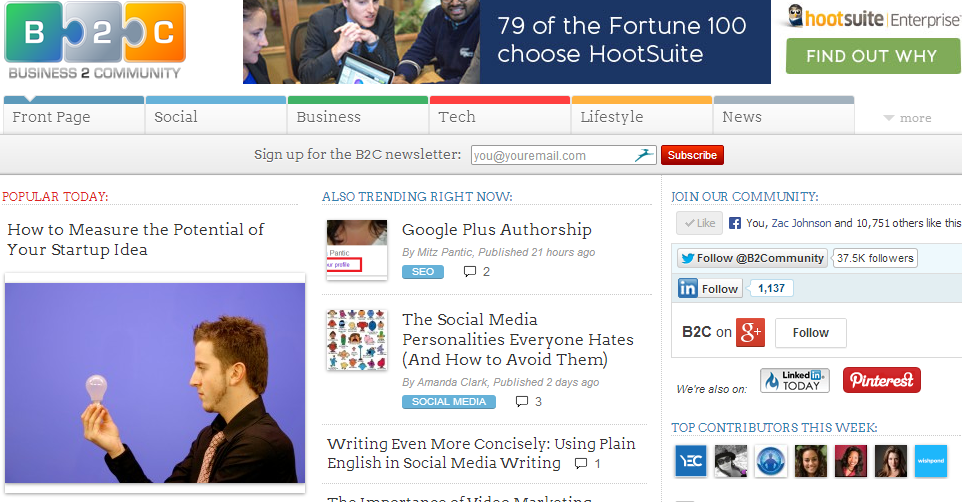Viewport: 962px width, 502px height.
Task: Follow @B2Community on Twitter
Action: (752, 258)
